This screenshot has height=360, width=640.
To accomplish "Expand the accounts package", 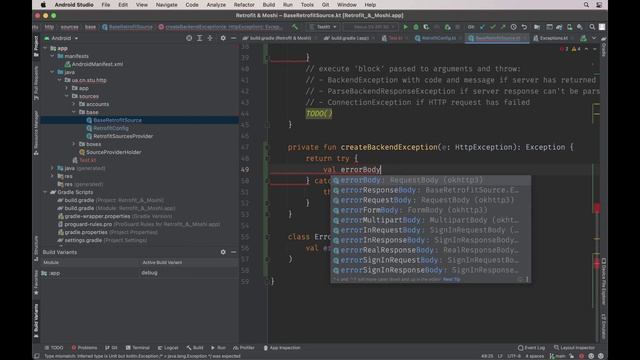I will coord(74,104).
